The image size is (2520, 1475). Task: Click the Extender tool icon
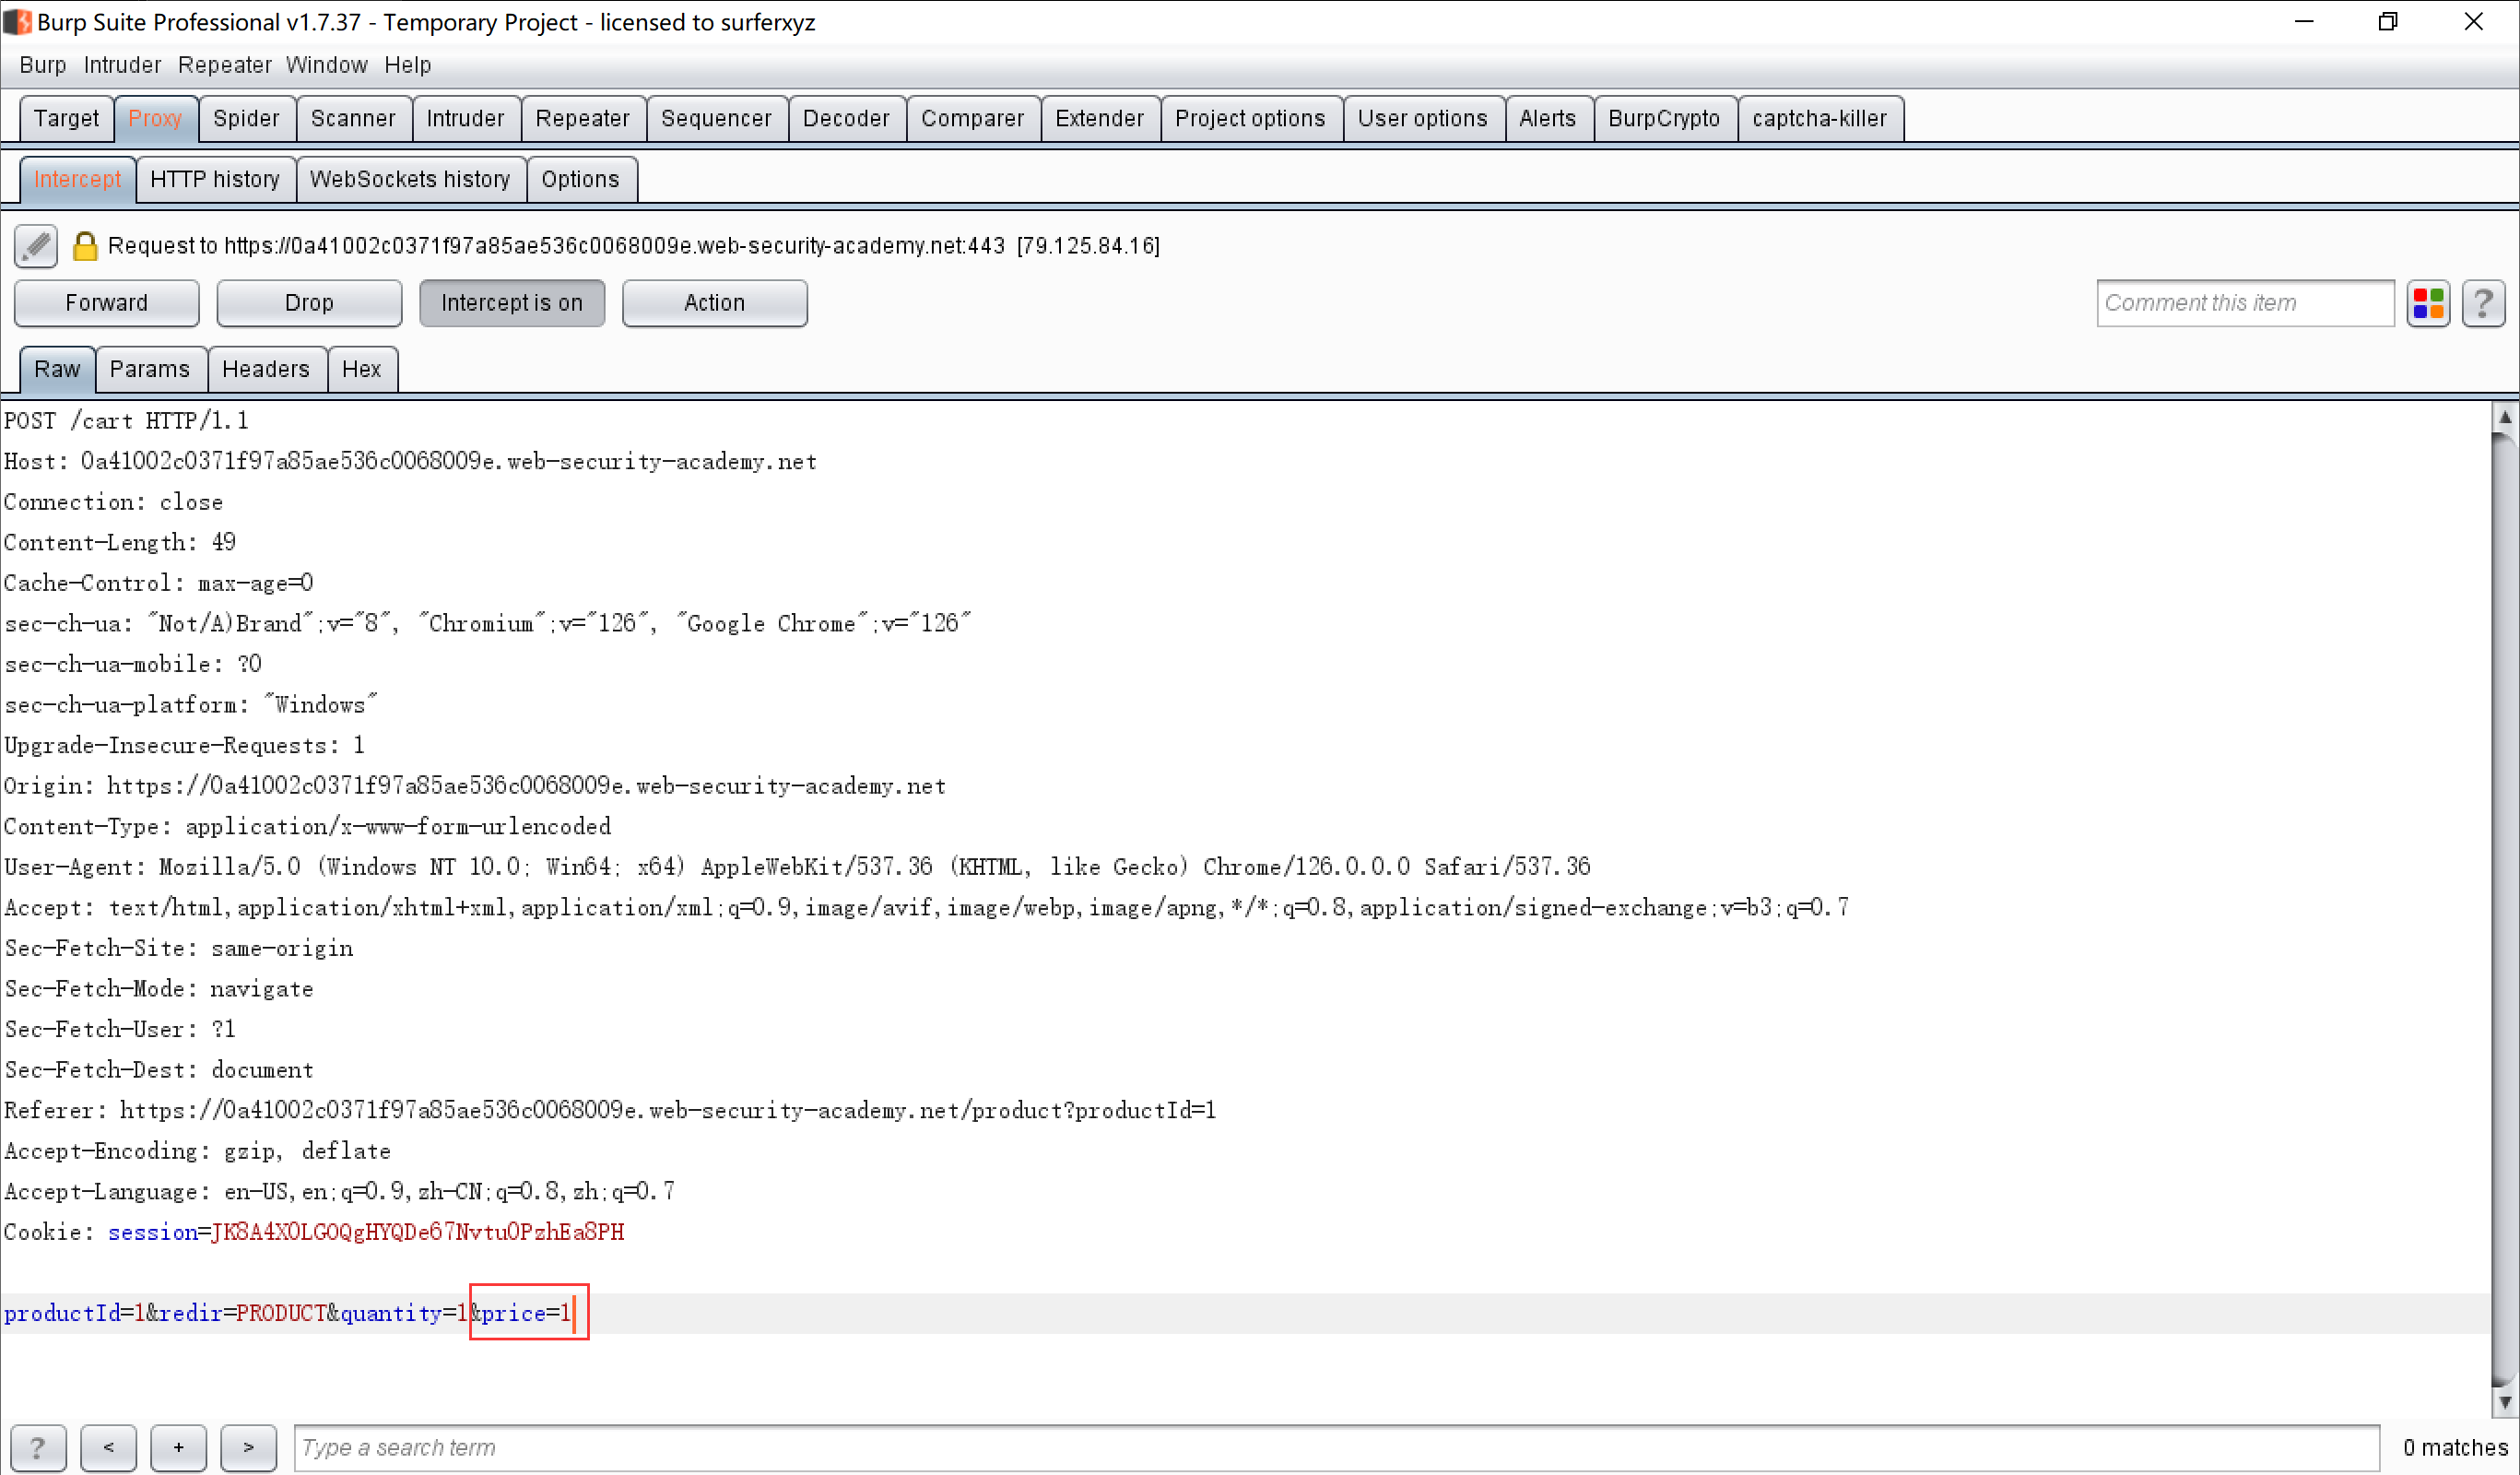pyautogui.click(x=1099, y=118)
